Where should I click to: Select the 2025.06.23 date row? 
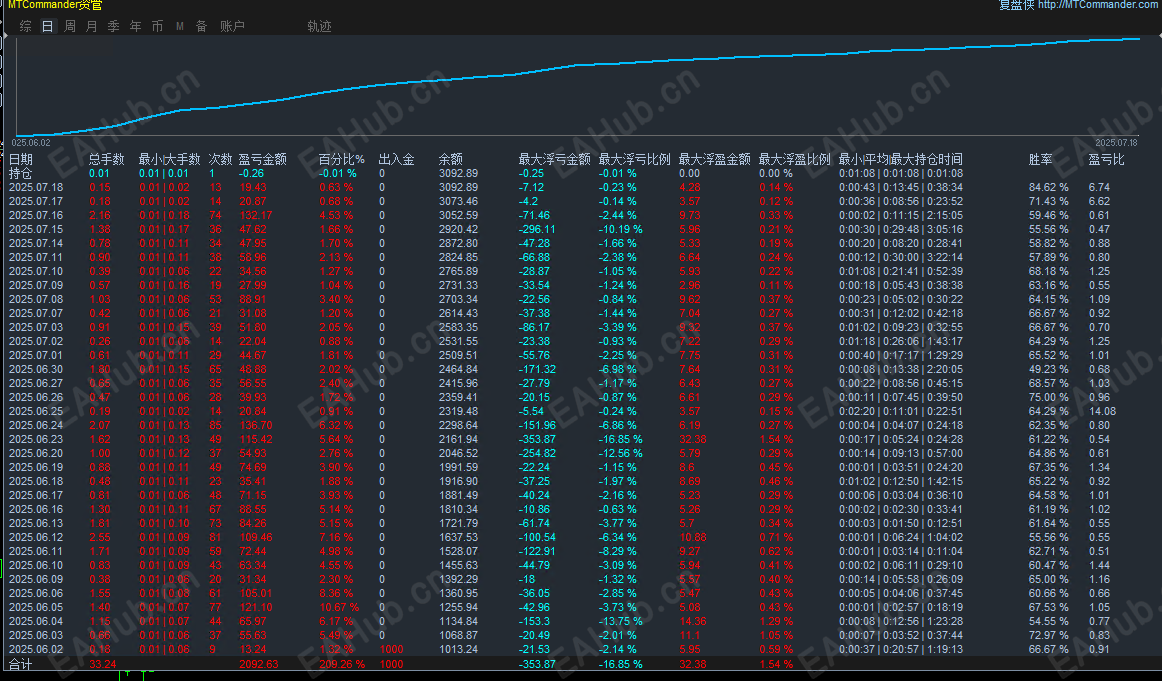[36, 439]
